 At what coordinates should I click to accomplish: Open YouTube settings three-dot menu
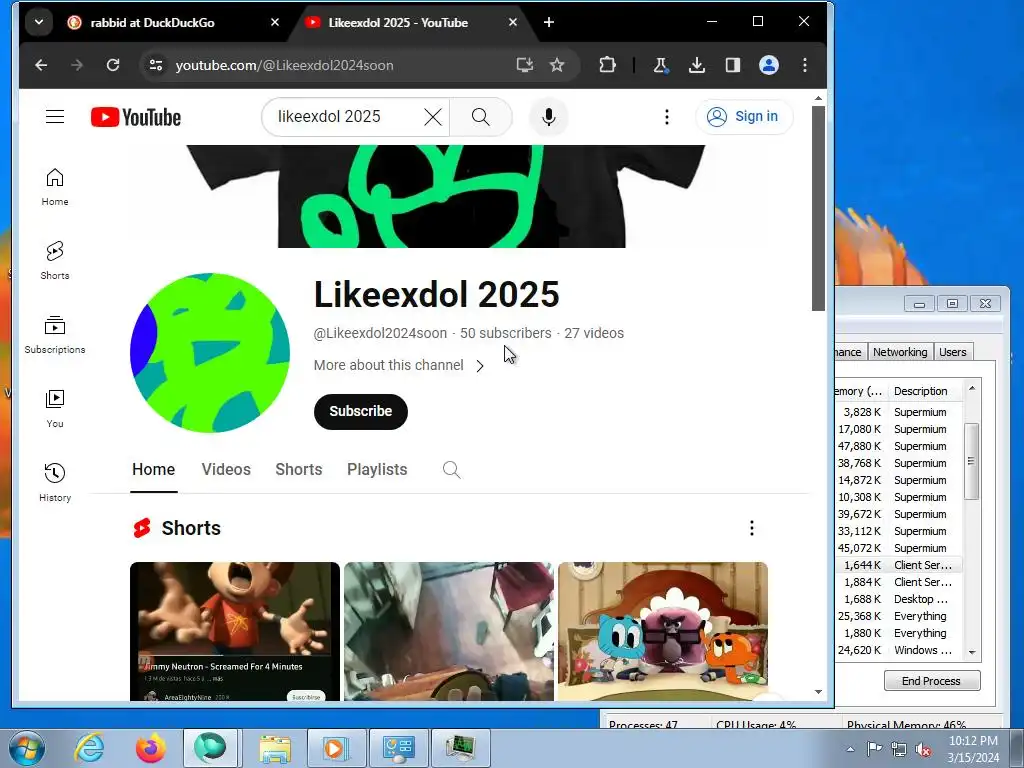click(666, 117)
